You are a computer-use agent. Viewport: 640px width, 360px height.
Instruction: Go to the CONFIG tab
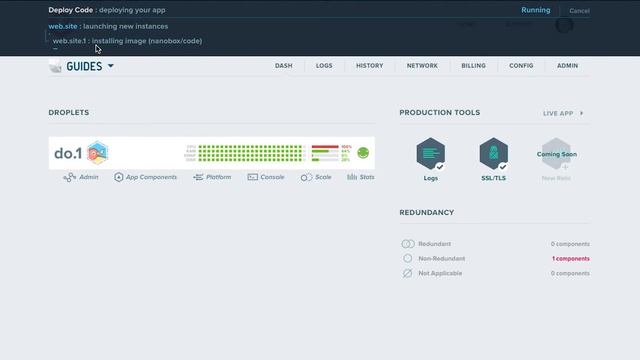(521, 66)
